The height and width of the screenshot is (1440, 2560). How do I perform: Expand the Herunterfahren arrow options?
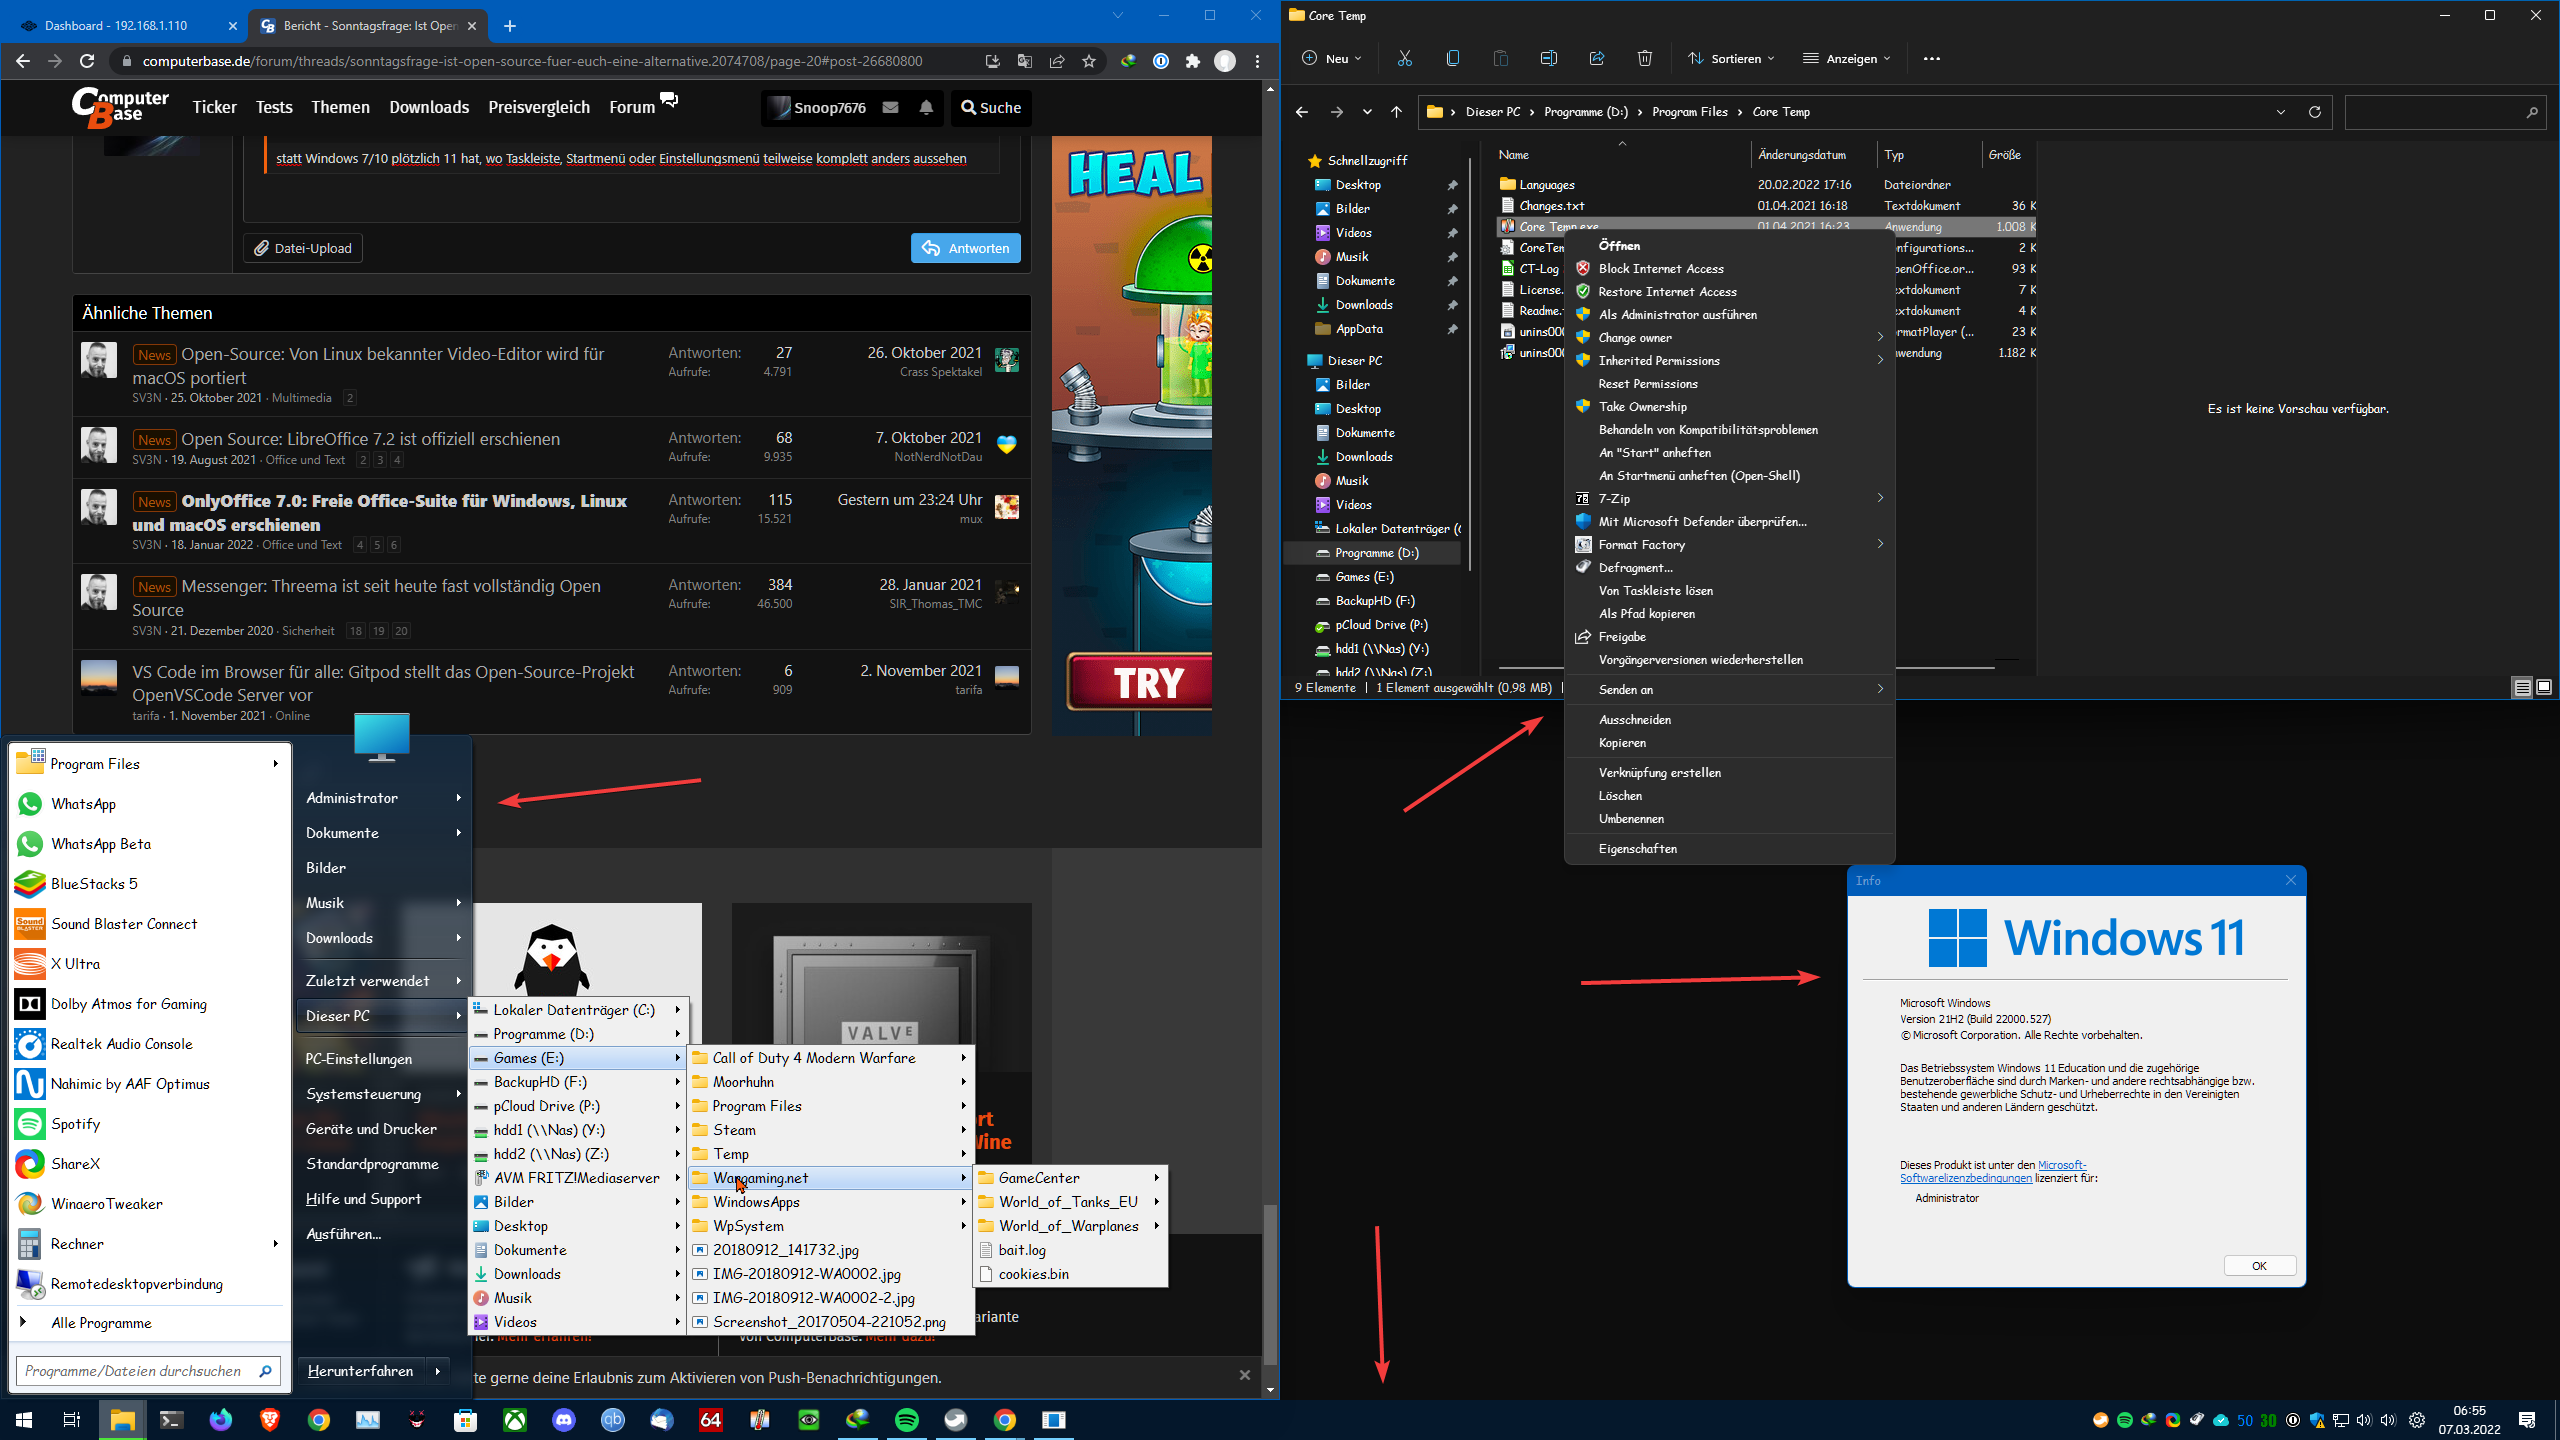coord(438,1371)
